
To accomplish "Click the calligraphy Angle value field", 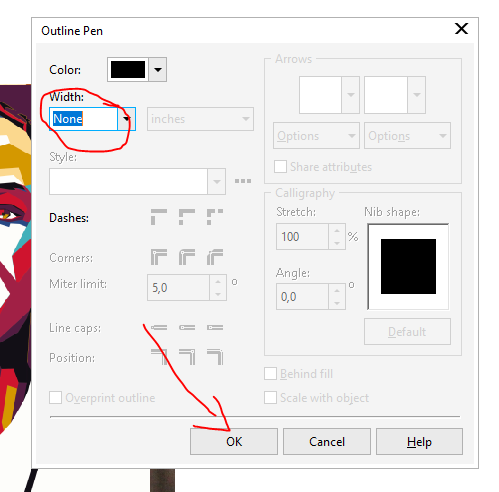I will pos(302,297).
